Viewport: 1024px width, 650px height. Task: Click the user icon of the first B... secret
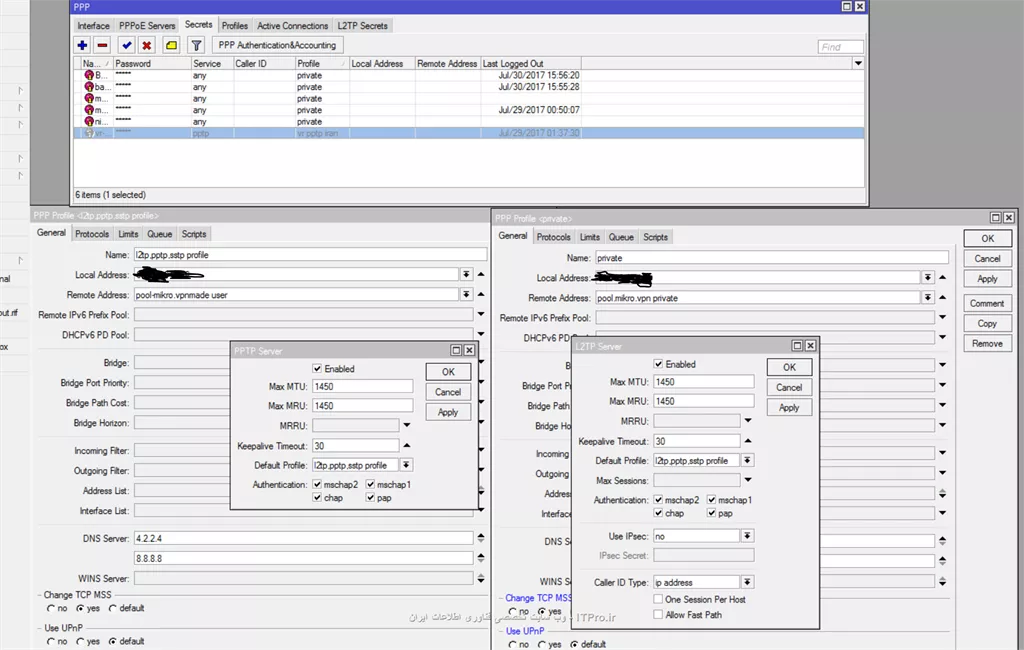click(89, 75)
